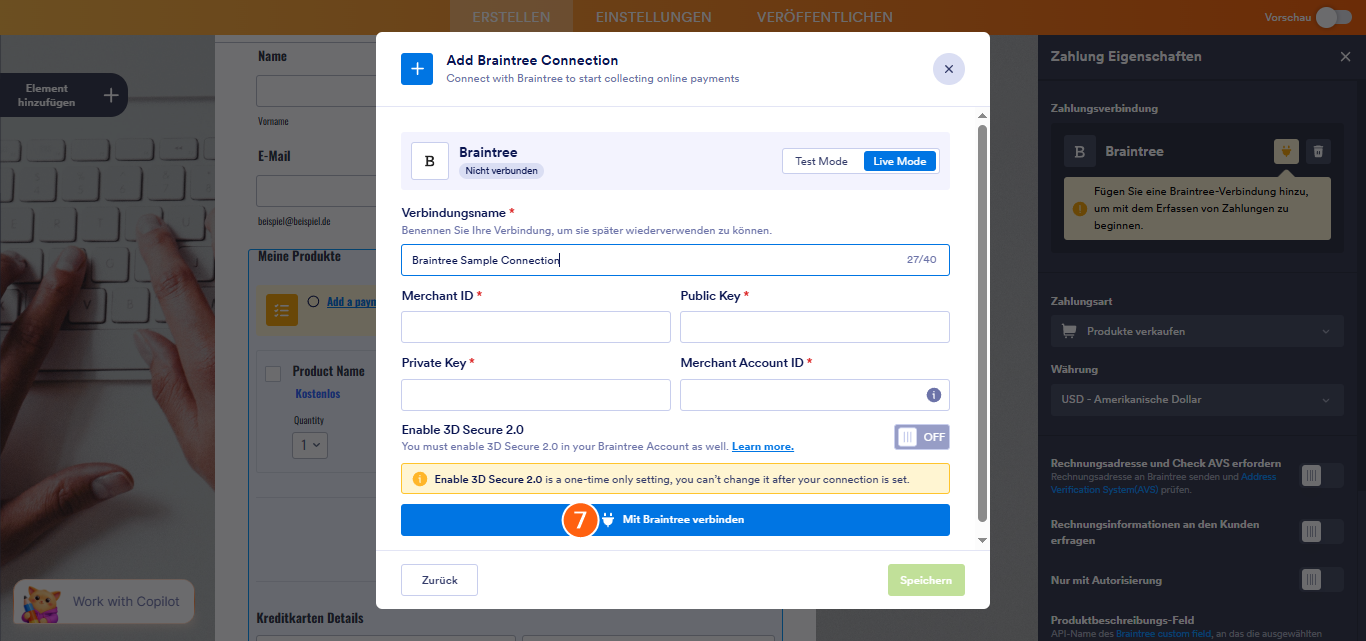Close the Add Braintree Connection dialog
This screenshot has width=1366, height=641.
[x=948, y=69]
